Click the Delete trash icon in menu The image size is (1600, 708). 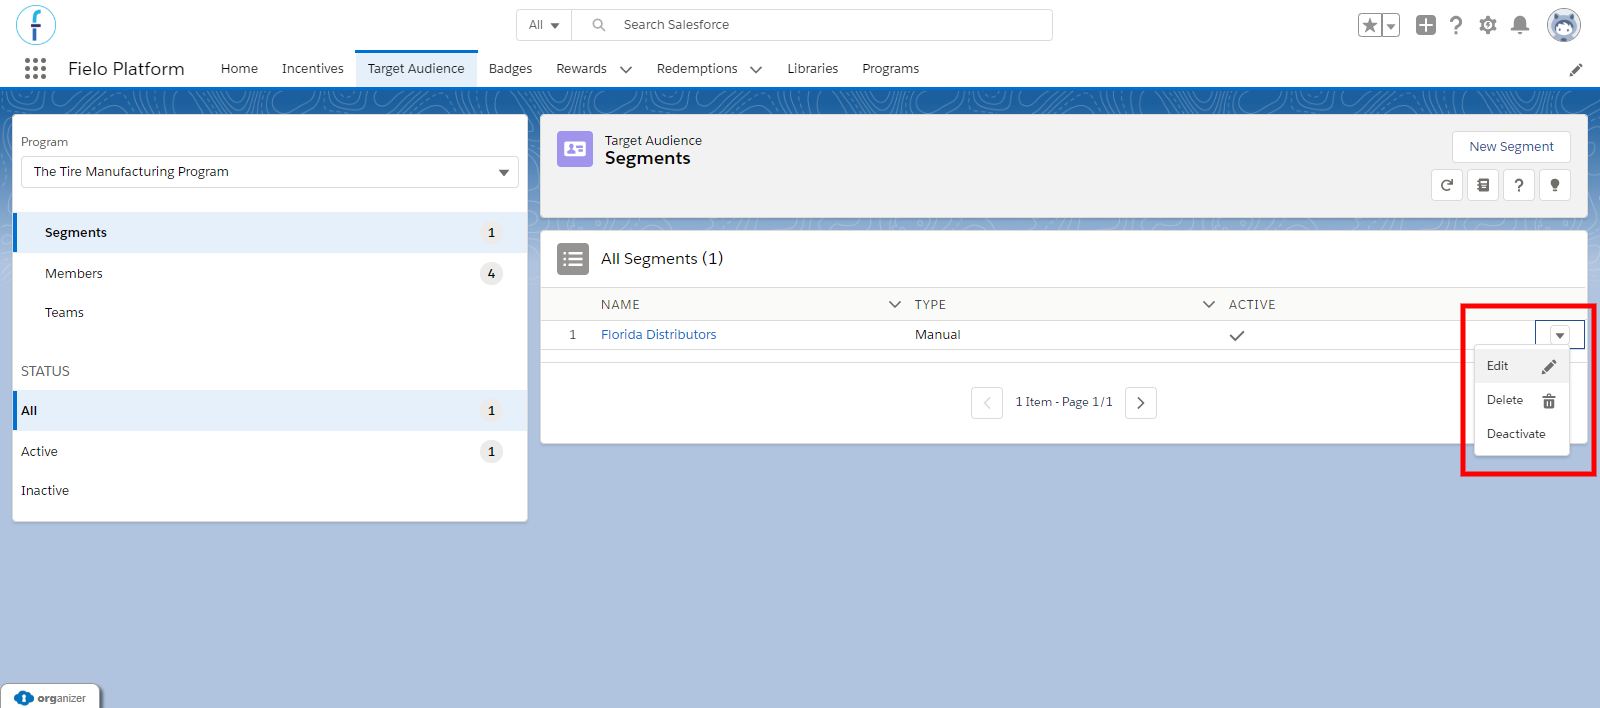pos(1549,401)
